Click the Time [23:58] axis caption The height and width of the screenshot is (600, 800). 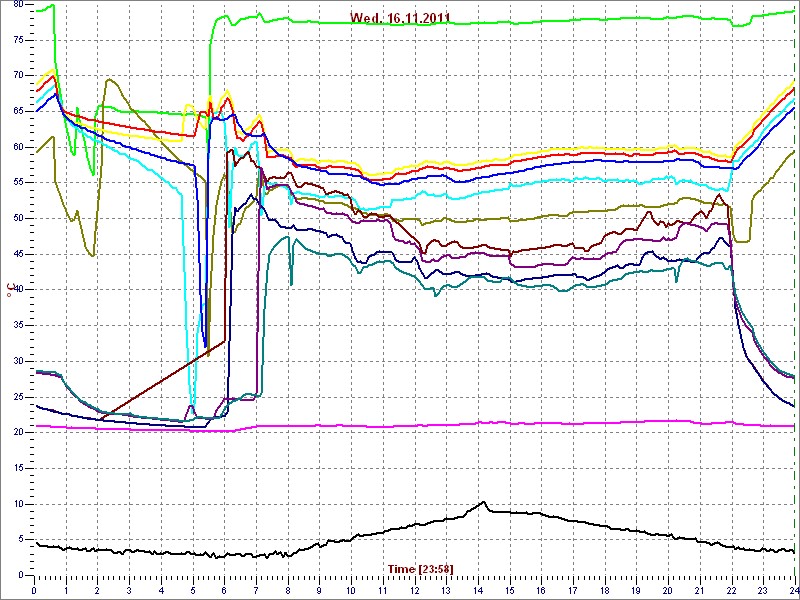[421, 568]
